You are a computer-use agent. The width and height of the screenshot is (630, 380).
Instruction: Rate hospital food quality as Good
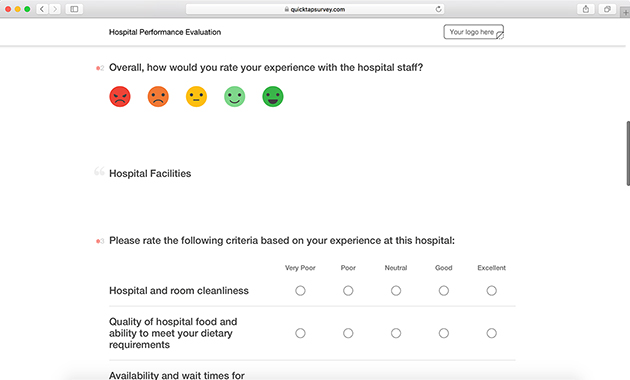(x=444, y=333)
